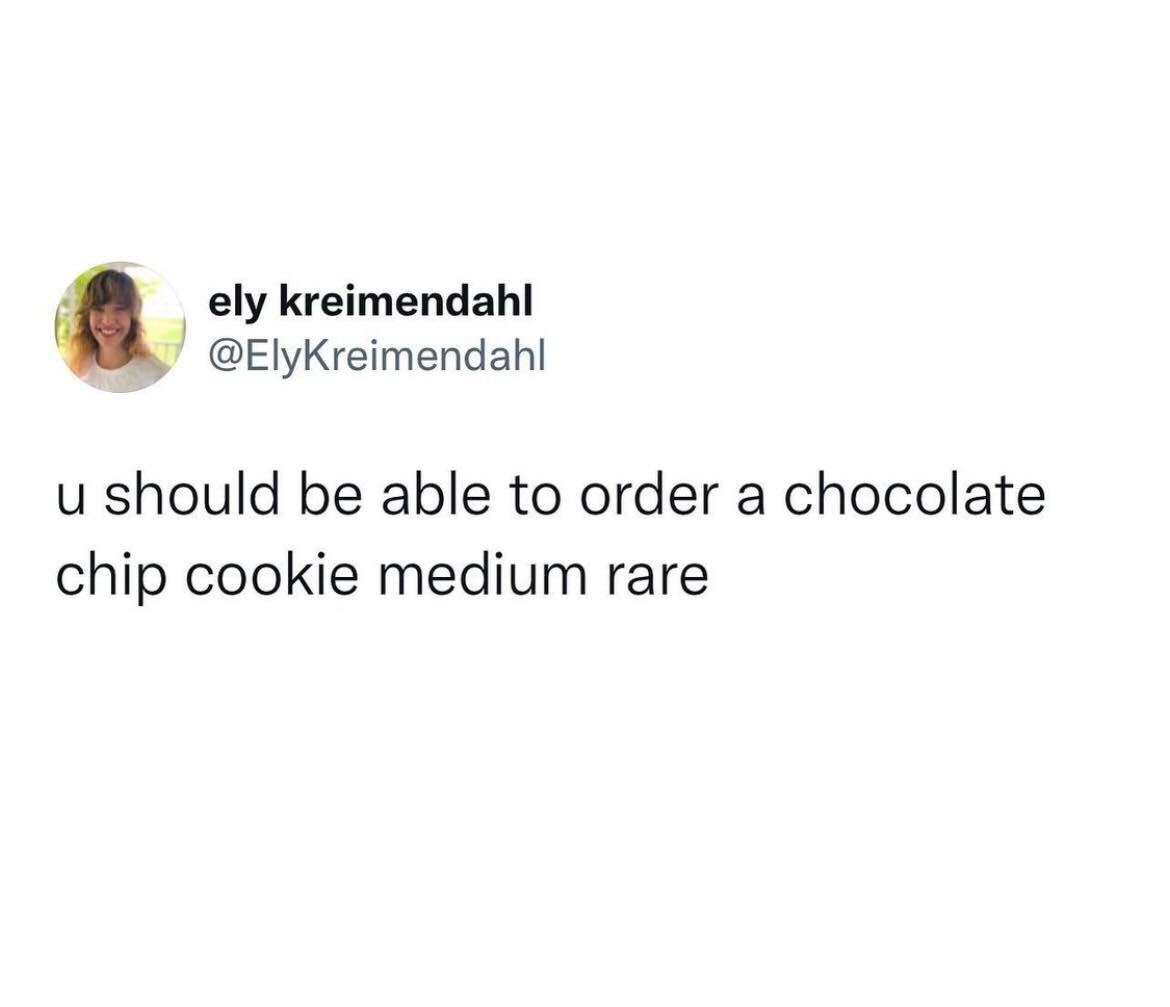Click the letter 'u' starting the tweet
The height and width of the screenshot is (1007, 1170).
coord(71,500)
